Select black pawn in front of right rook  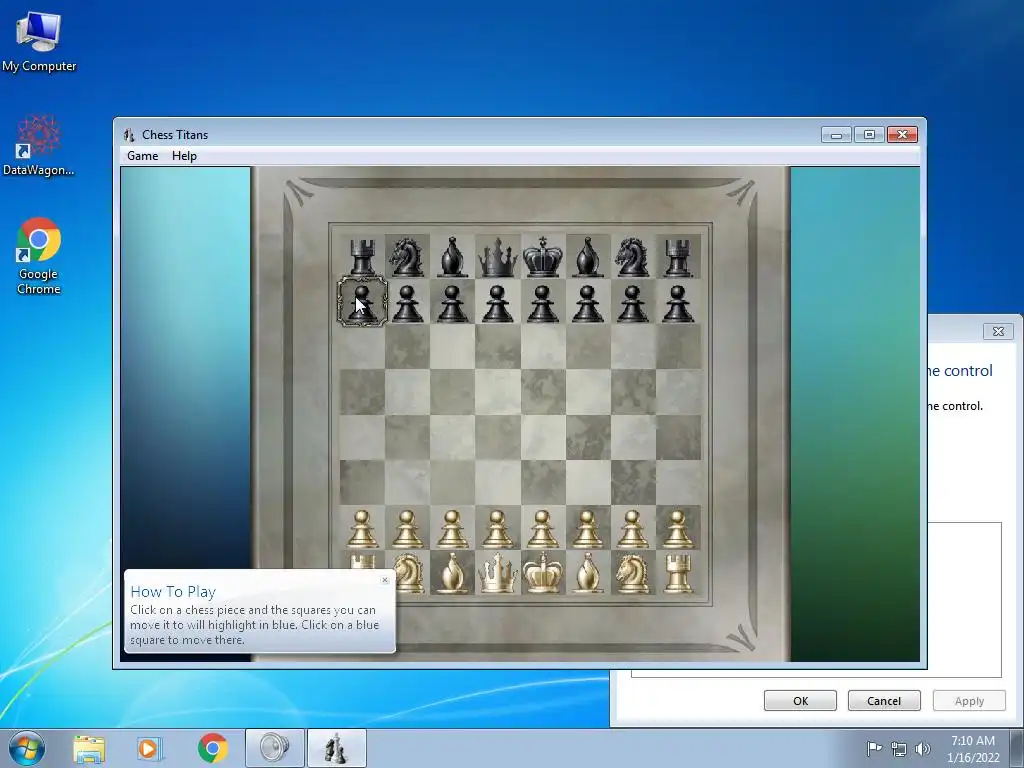pyautogui.click(x=678, y=304)
